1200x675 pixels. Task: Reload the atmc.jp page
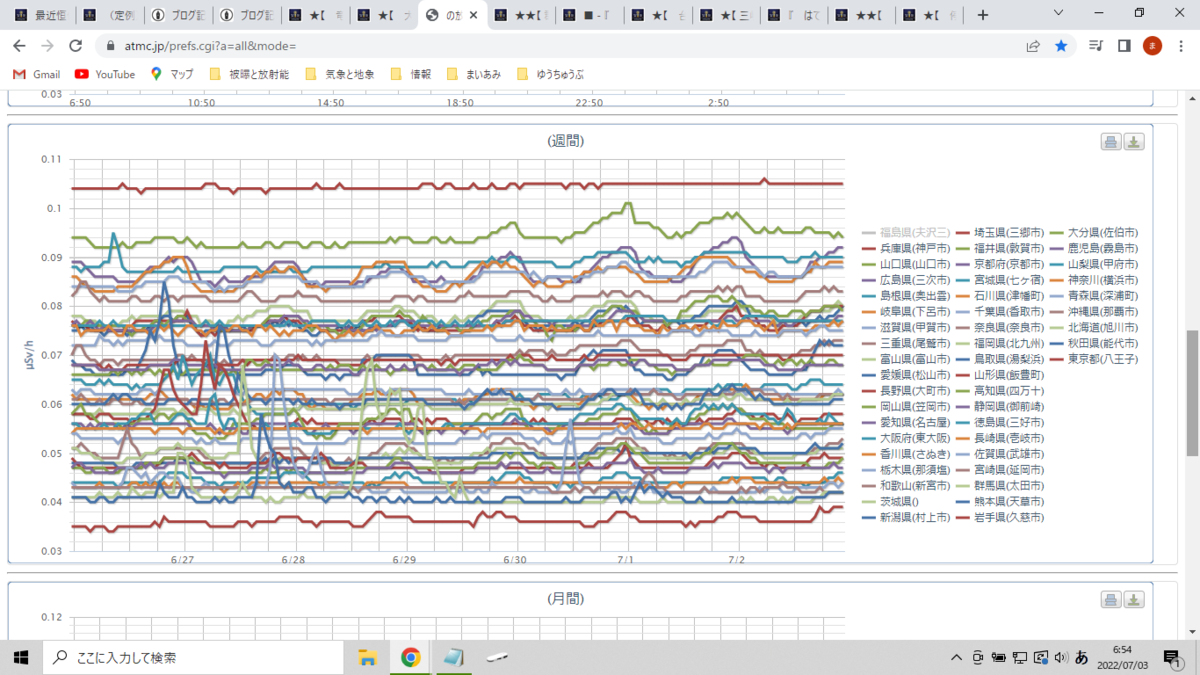(x=76, y=46)
